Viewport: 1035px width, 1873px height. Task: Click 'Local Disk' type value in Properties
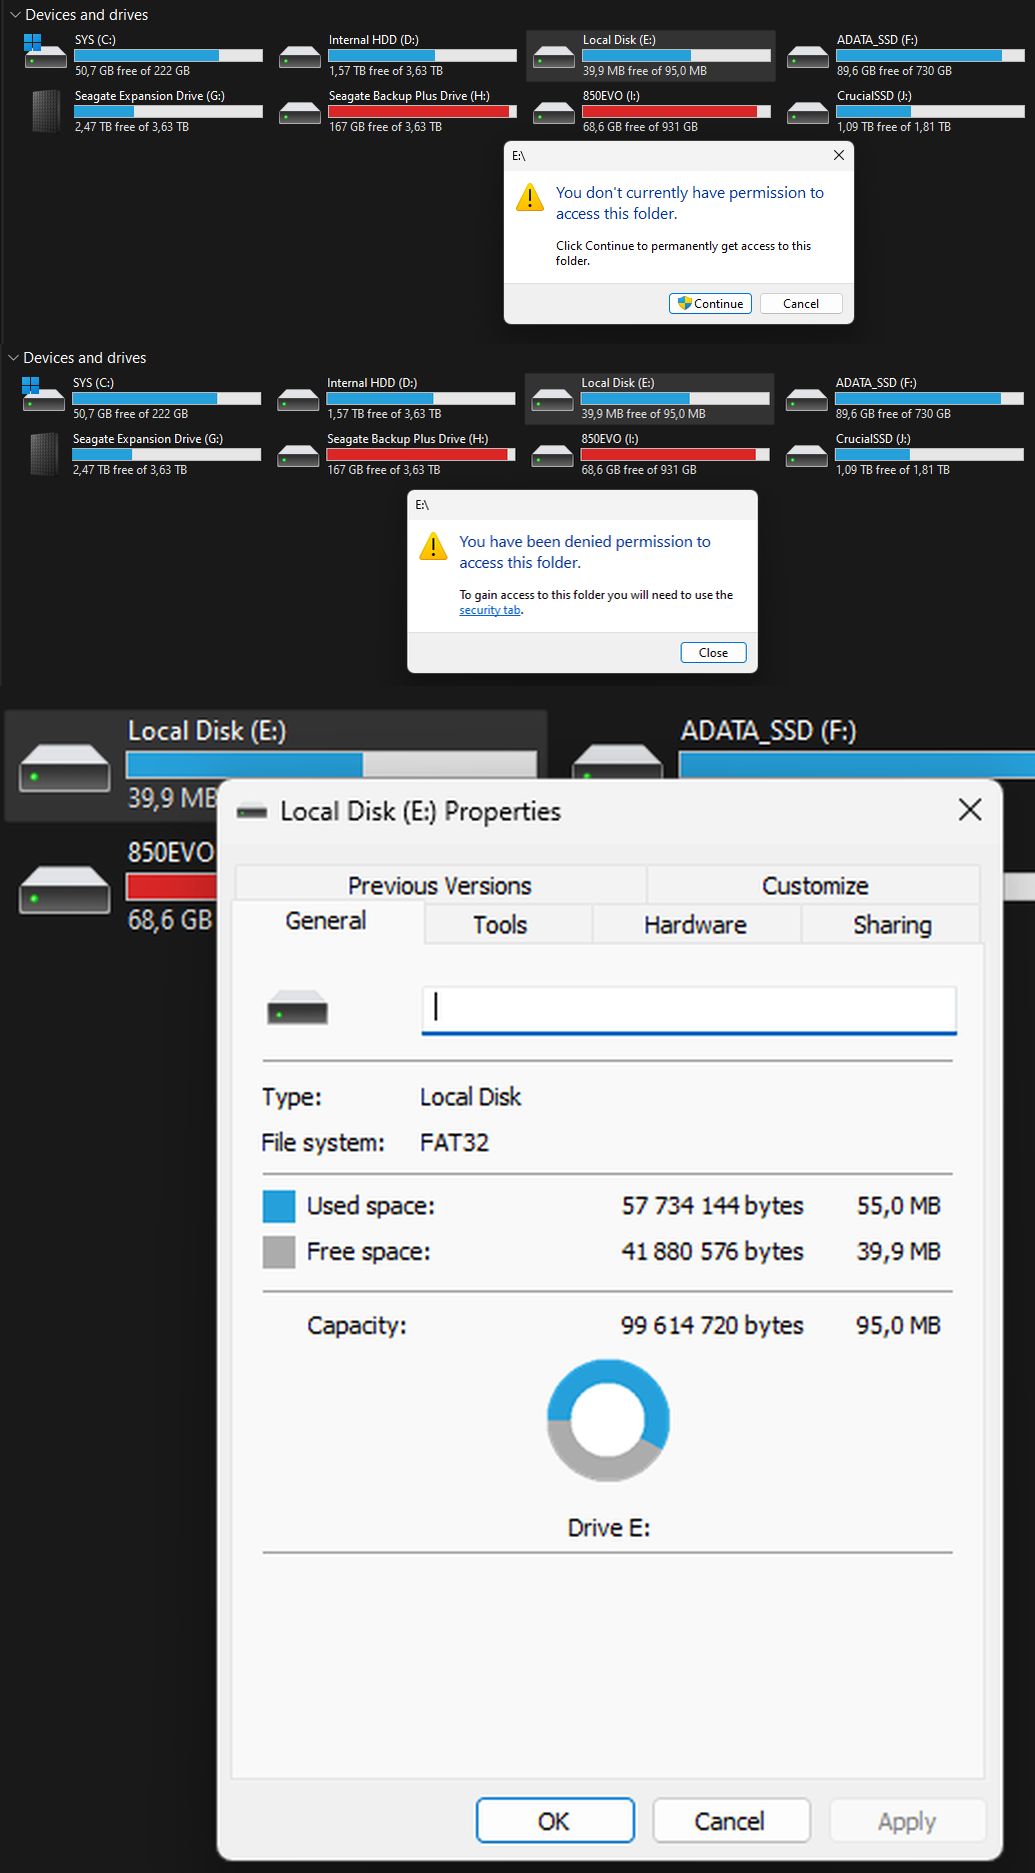point(470,1096)
